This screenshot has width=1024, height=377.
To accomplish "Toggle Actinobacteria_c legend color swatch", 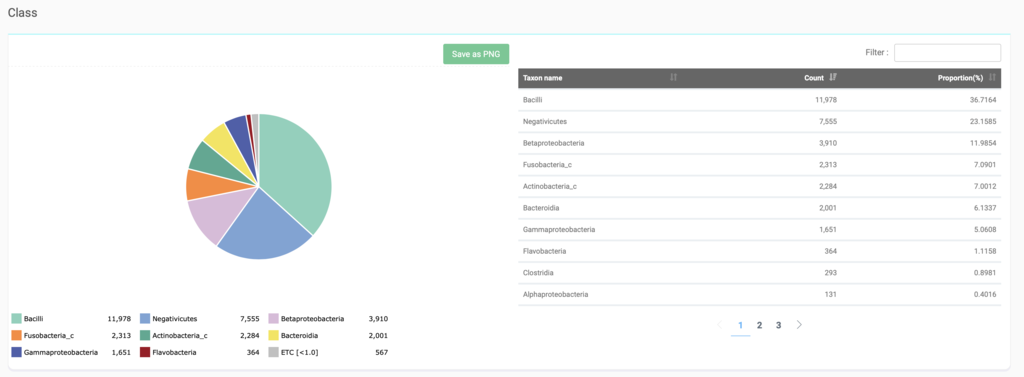I will pos(144,336).
